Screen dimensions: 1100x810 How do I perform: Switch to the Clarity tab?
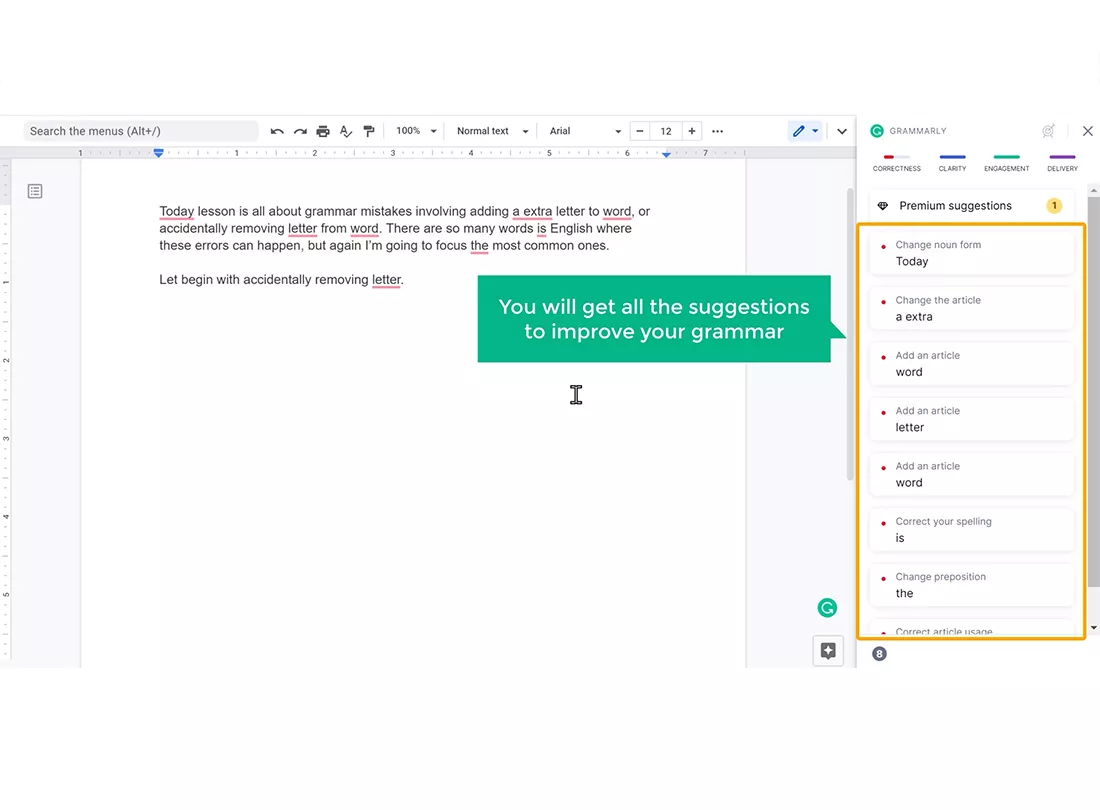click(952, 163)
